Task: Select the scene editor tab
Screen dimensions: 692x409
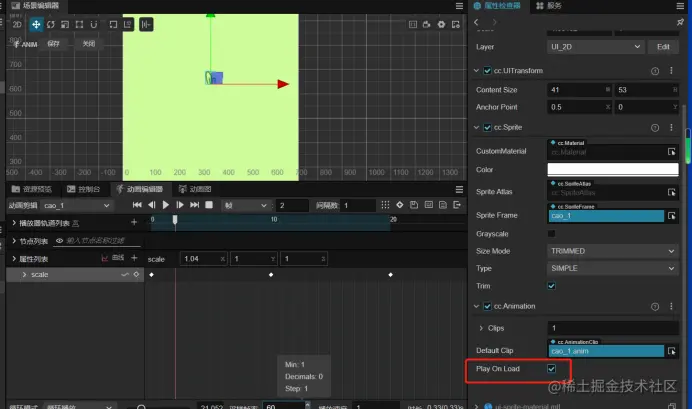Action: 35,6
